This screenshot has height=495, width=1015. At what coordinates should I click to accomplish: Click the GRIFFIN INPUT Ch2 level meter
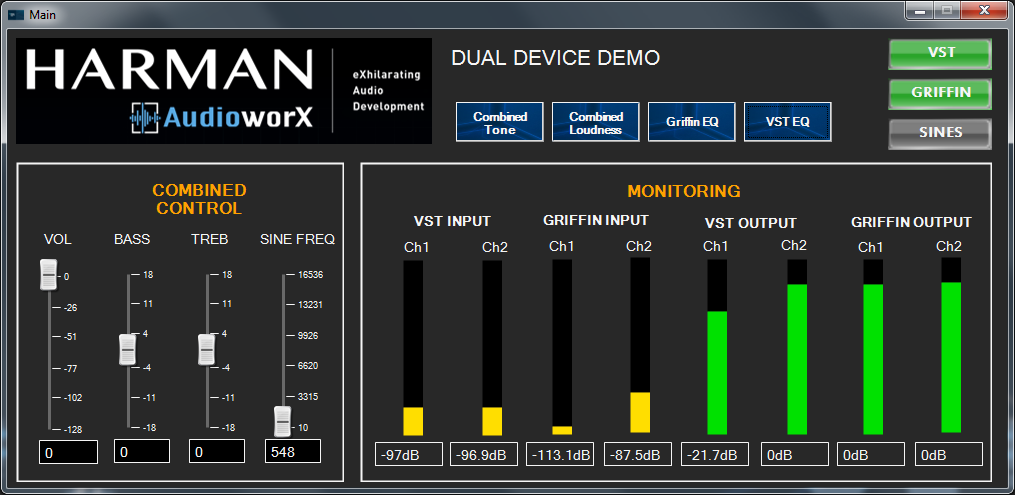coord(640,346)
